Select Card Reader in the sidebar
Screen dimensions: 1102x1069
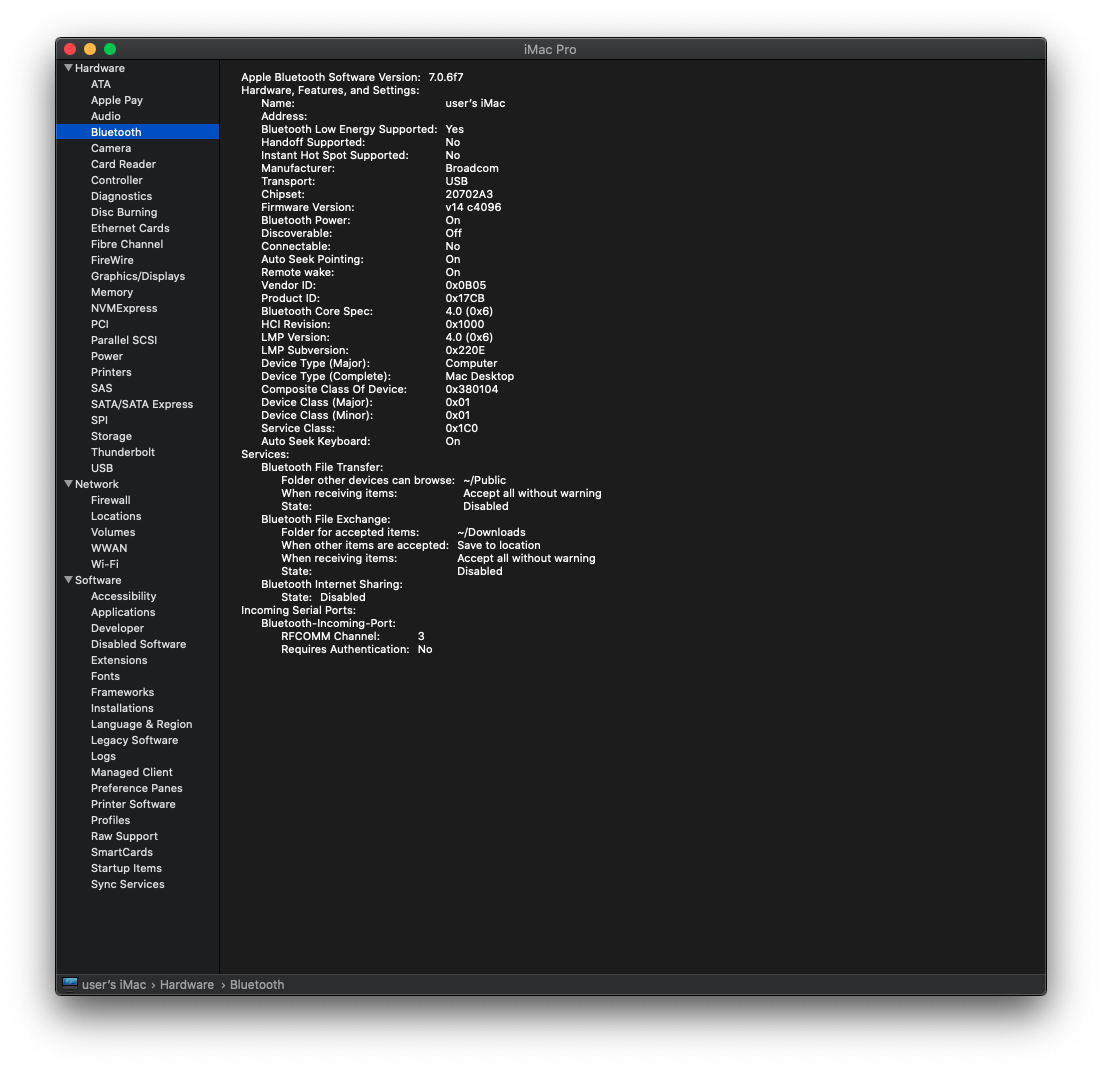(x=123, y=164)
